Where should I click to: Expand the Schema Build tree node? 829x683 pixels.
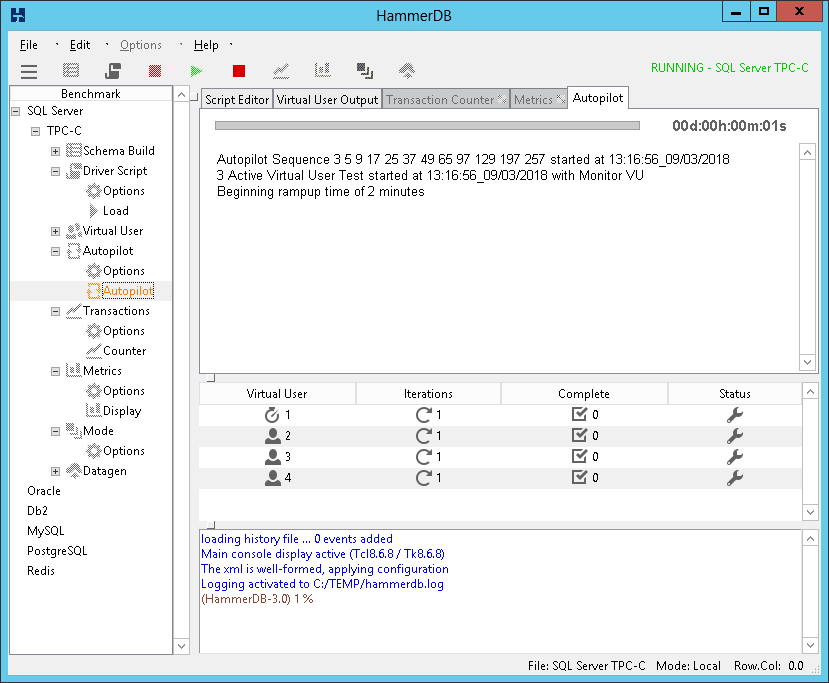tap(56, 151)
